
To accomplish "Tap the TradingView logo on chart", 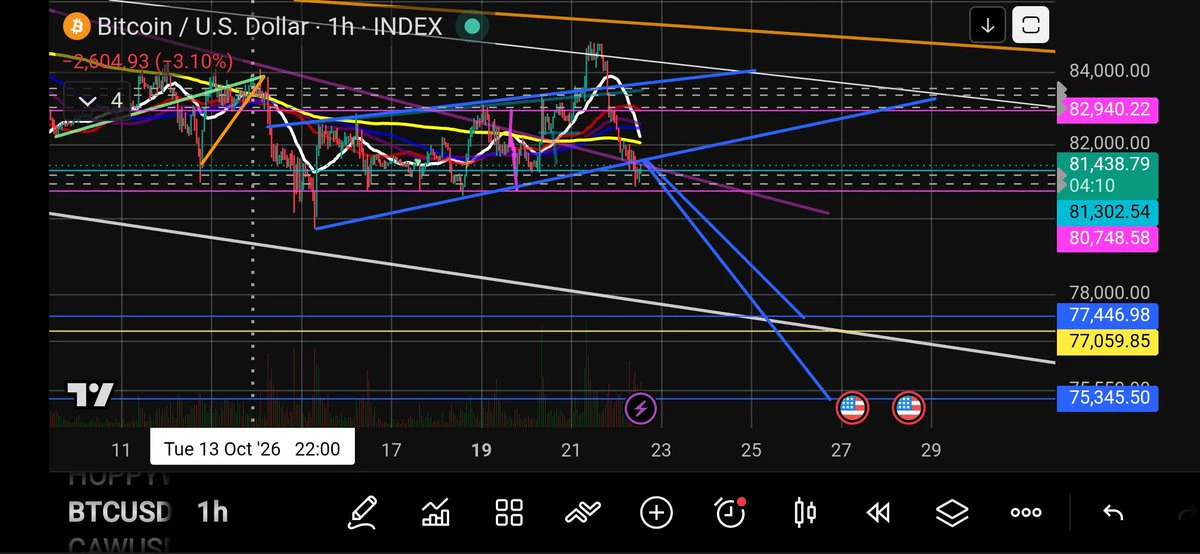I will (91, 395).
